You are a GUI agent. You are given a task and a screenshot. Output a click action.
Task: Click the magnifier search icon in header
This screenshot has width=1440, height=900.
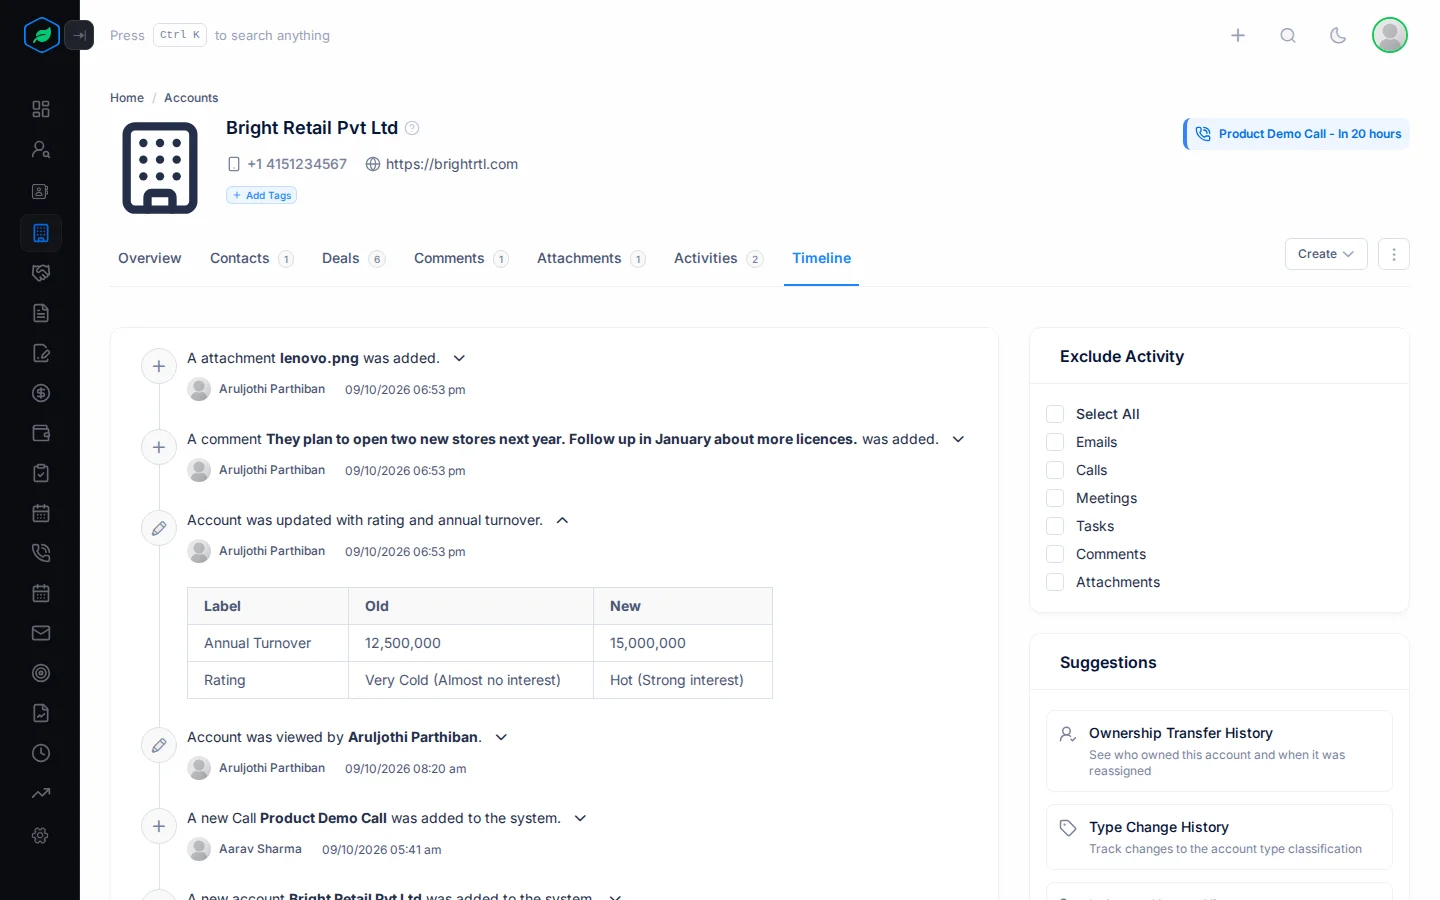(1288, 35)
